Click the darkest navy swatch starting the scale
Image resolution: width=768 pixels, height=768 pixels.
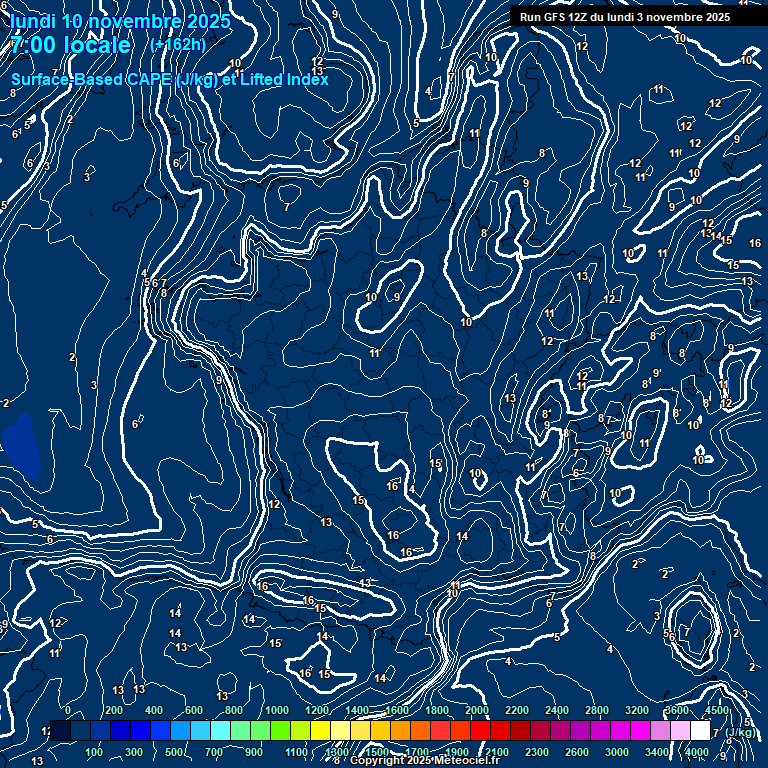(x=61, y=730)
